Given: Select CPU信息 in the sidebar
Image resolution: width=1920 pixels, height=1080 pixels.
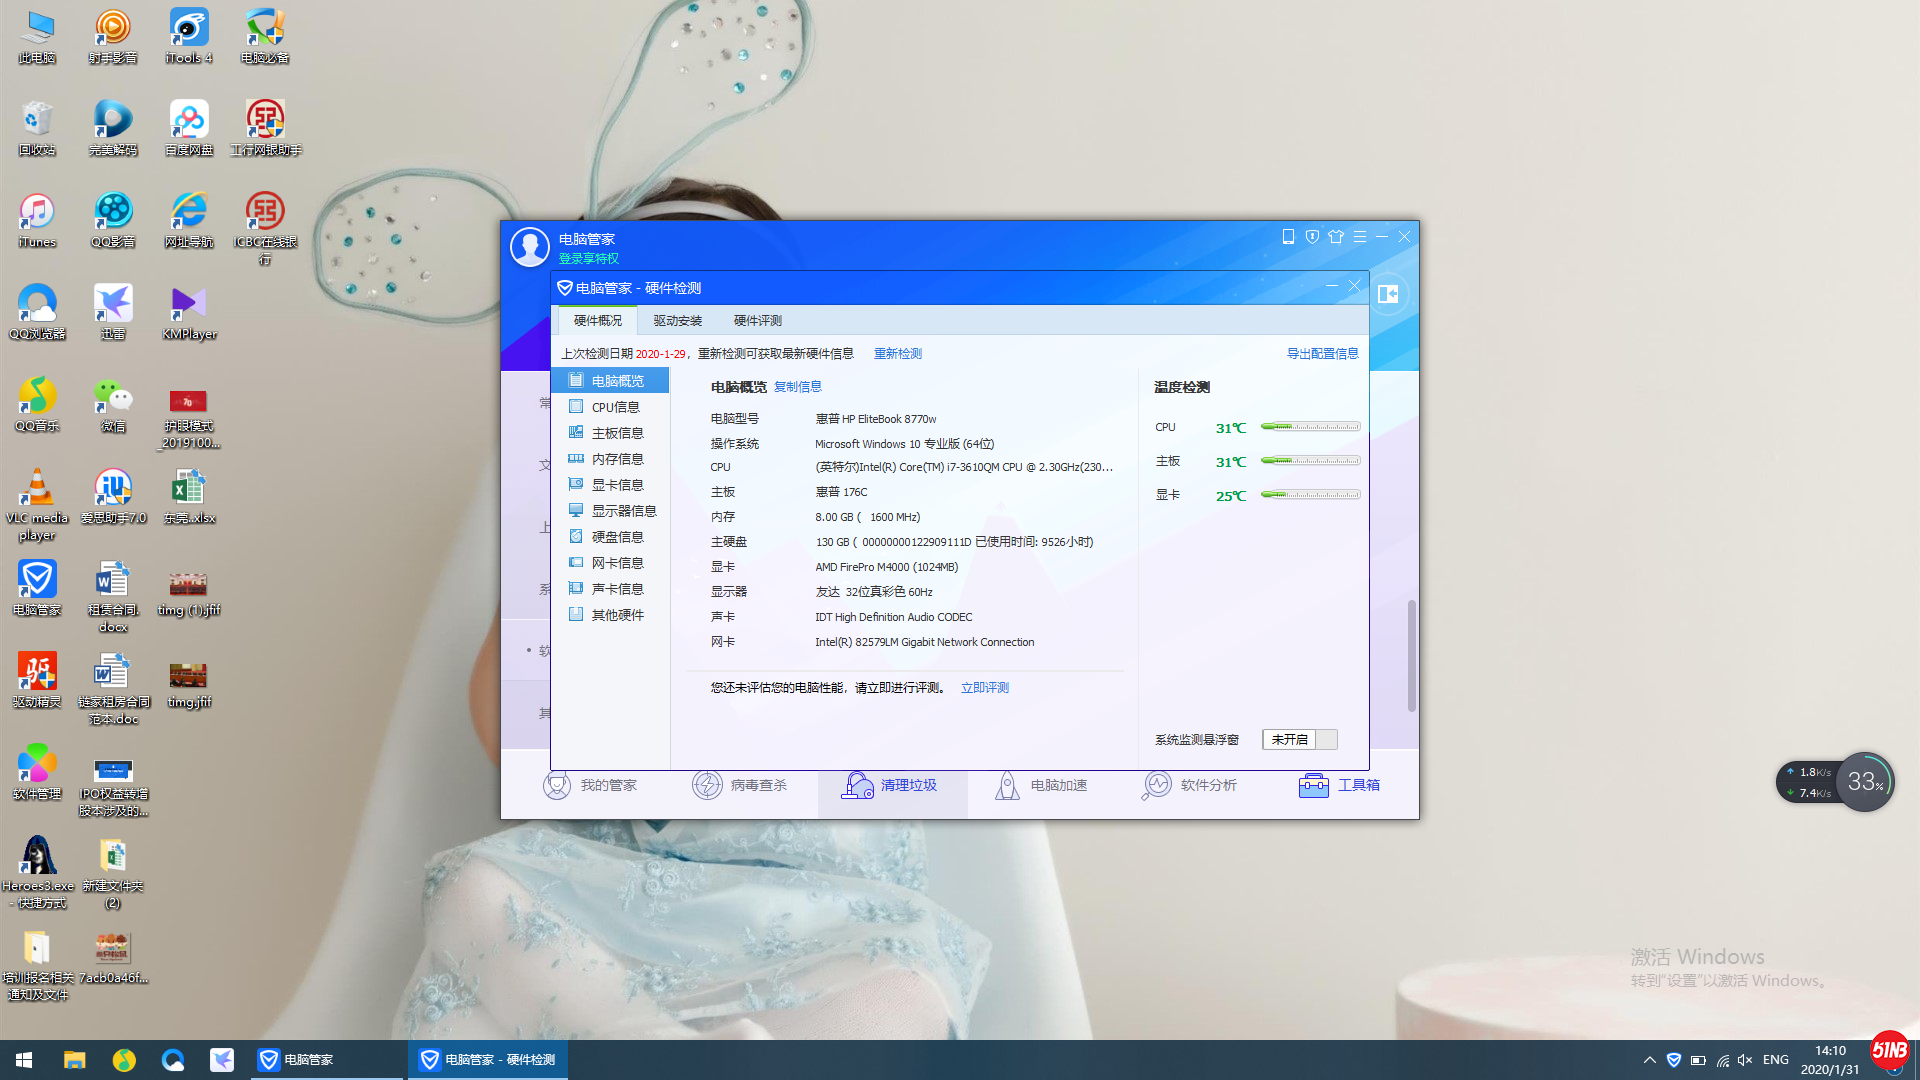Looking at the screenshot, I should tap(615, 407).
